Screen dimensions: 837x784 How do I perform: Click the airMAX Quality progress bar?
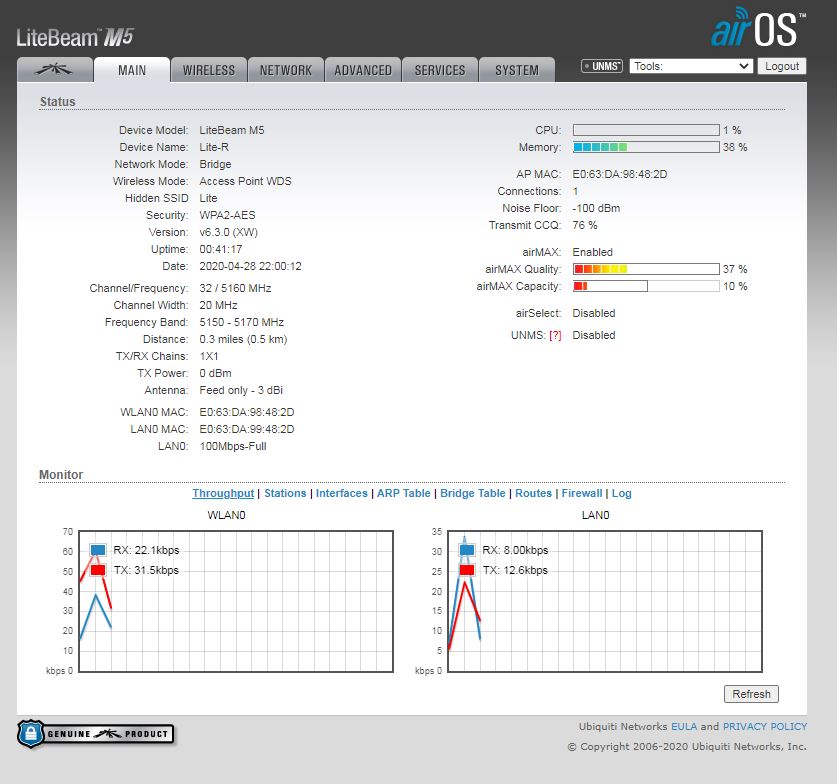point(645,269)
